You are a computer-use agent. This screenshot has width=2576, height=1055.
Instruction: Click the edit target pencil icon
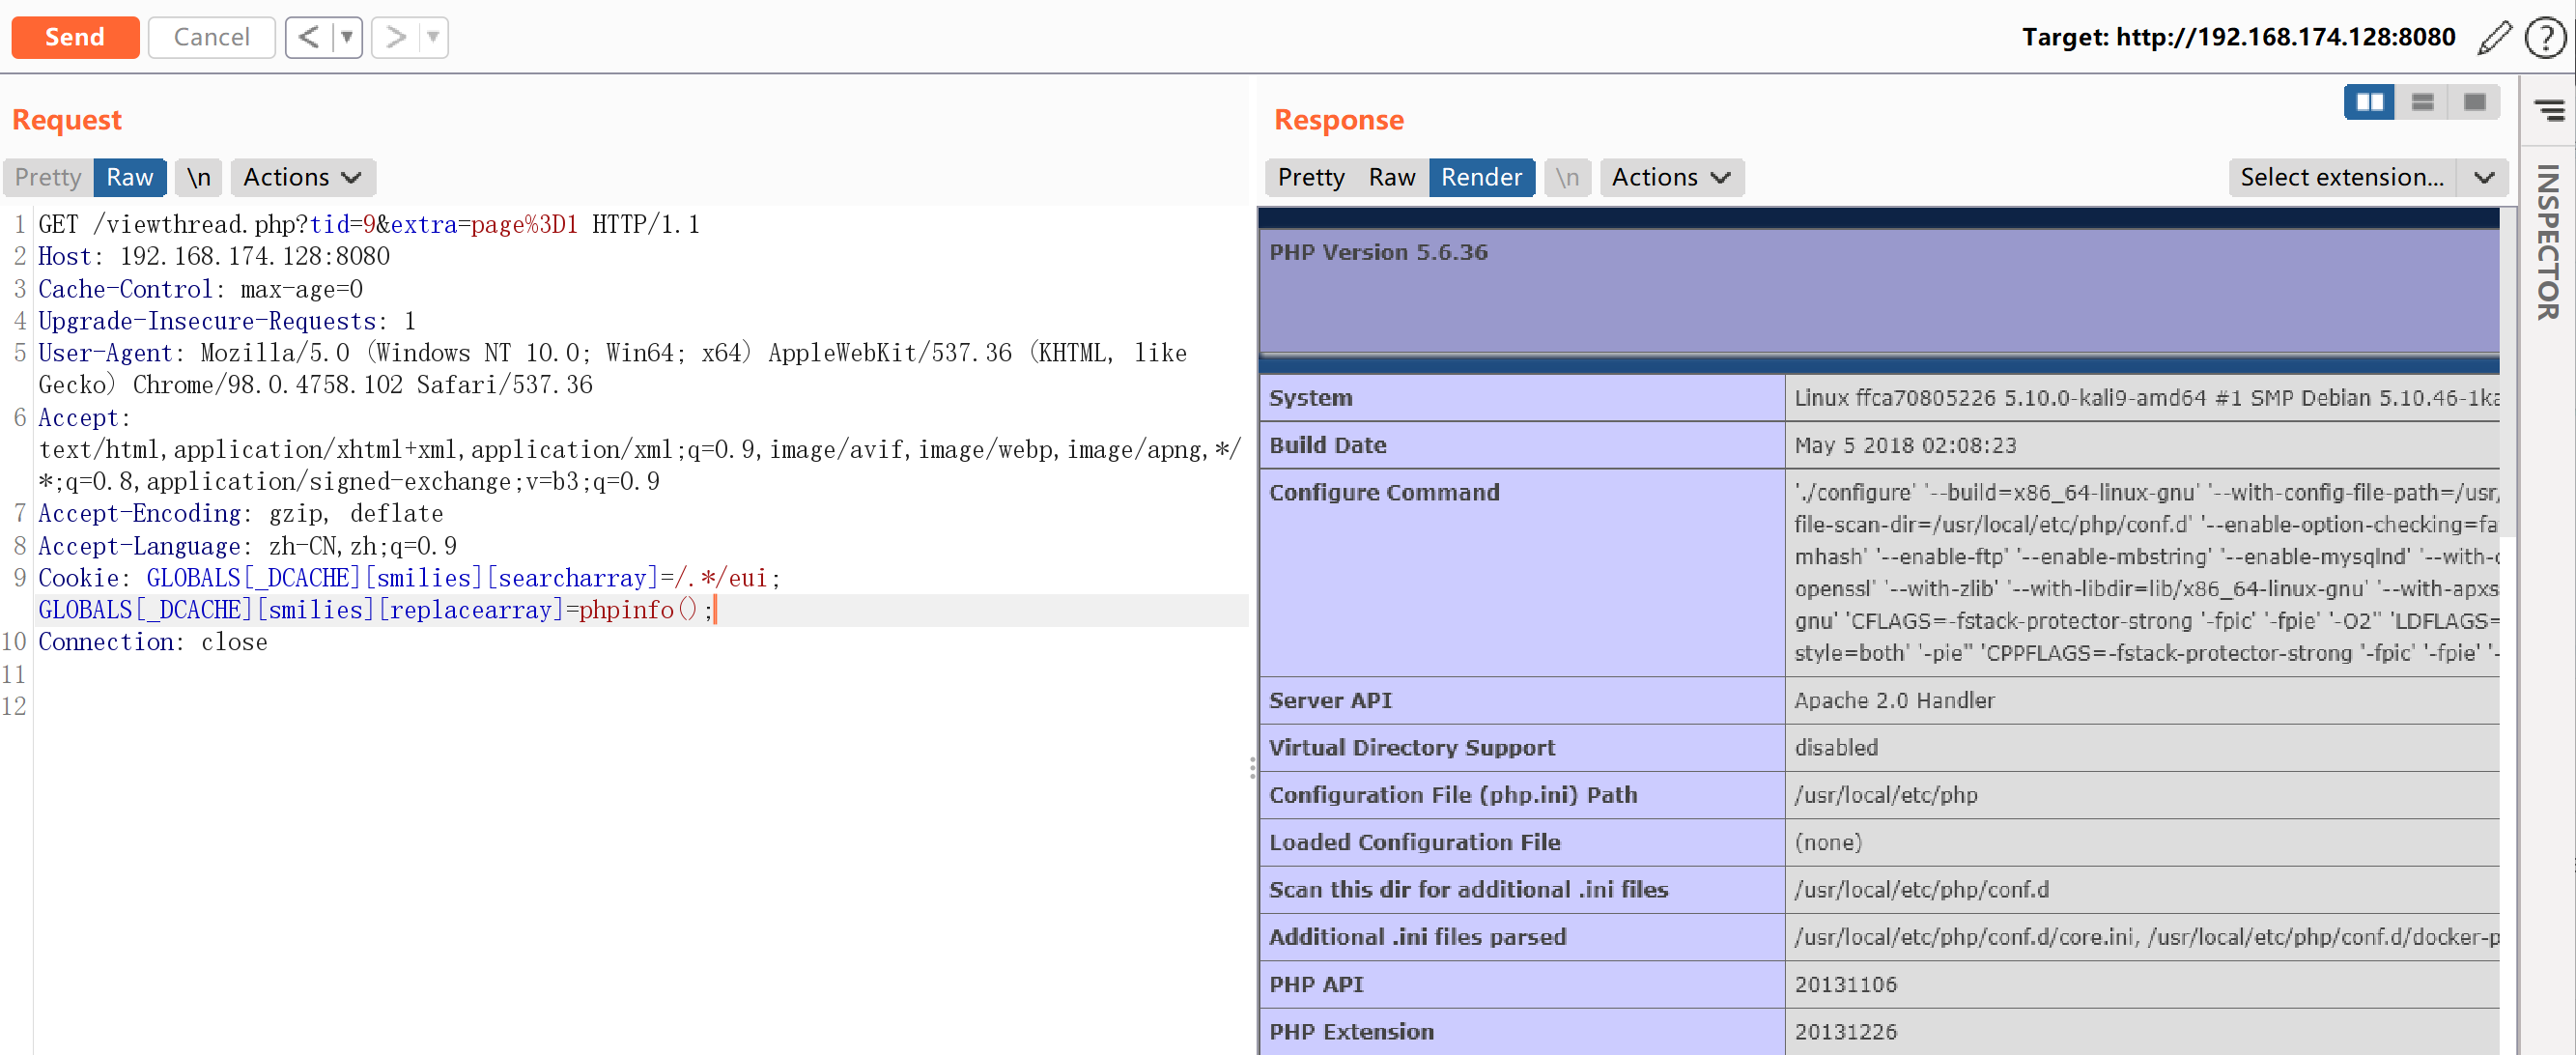pos(2493,38)
